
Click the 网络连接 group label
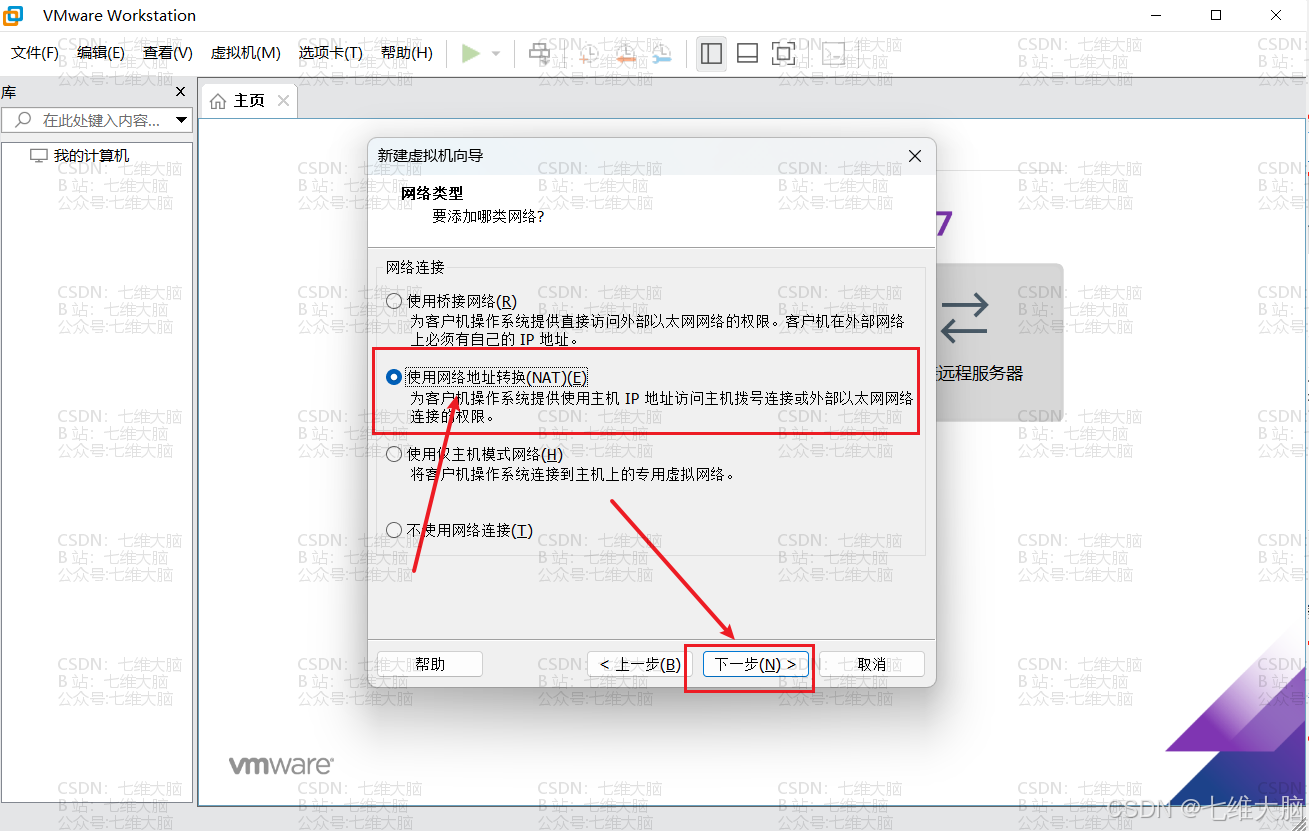pyautogui.click(x=415, y=267)
